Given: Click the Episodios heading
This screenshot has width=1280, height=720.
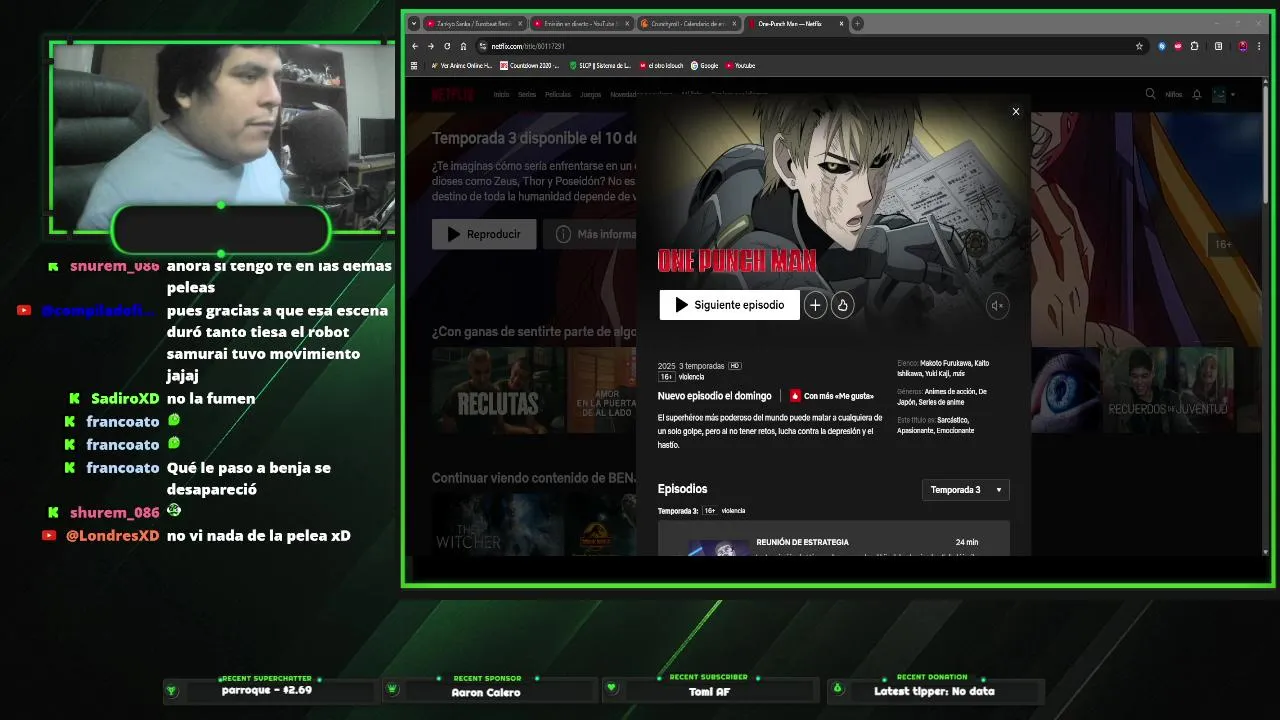Looking at the screenshot, I should (x=682, y=489).
